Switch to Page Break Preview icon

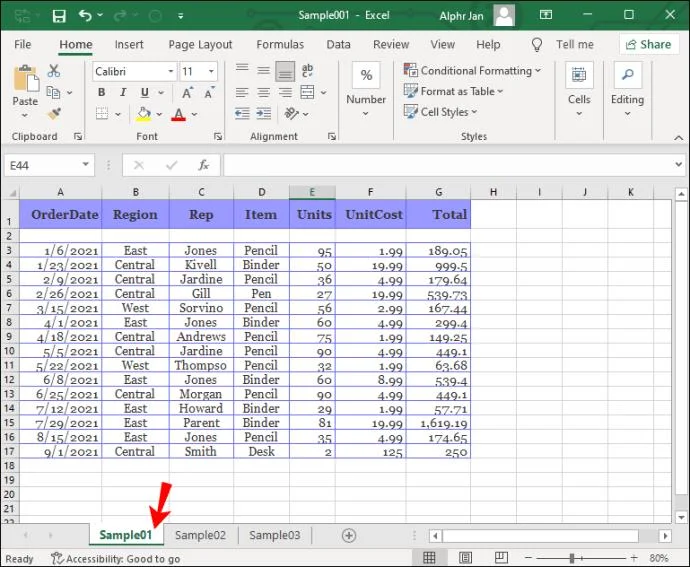[501, 558]
